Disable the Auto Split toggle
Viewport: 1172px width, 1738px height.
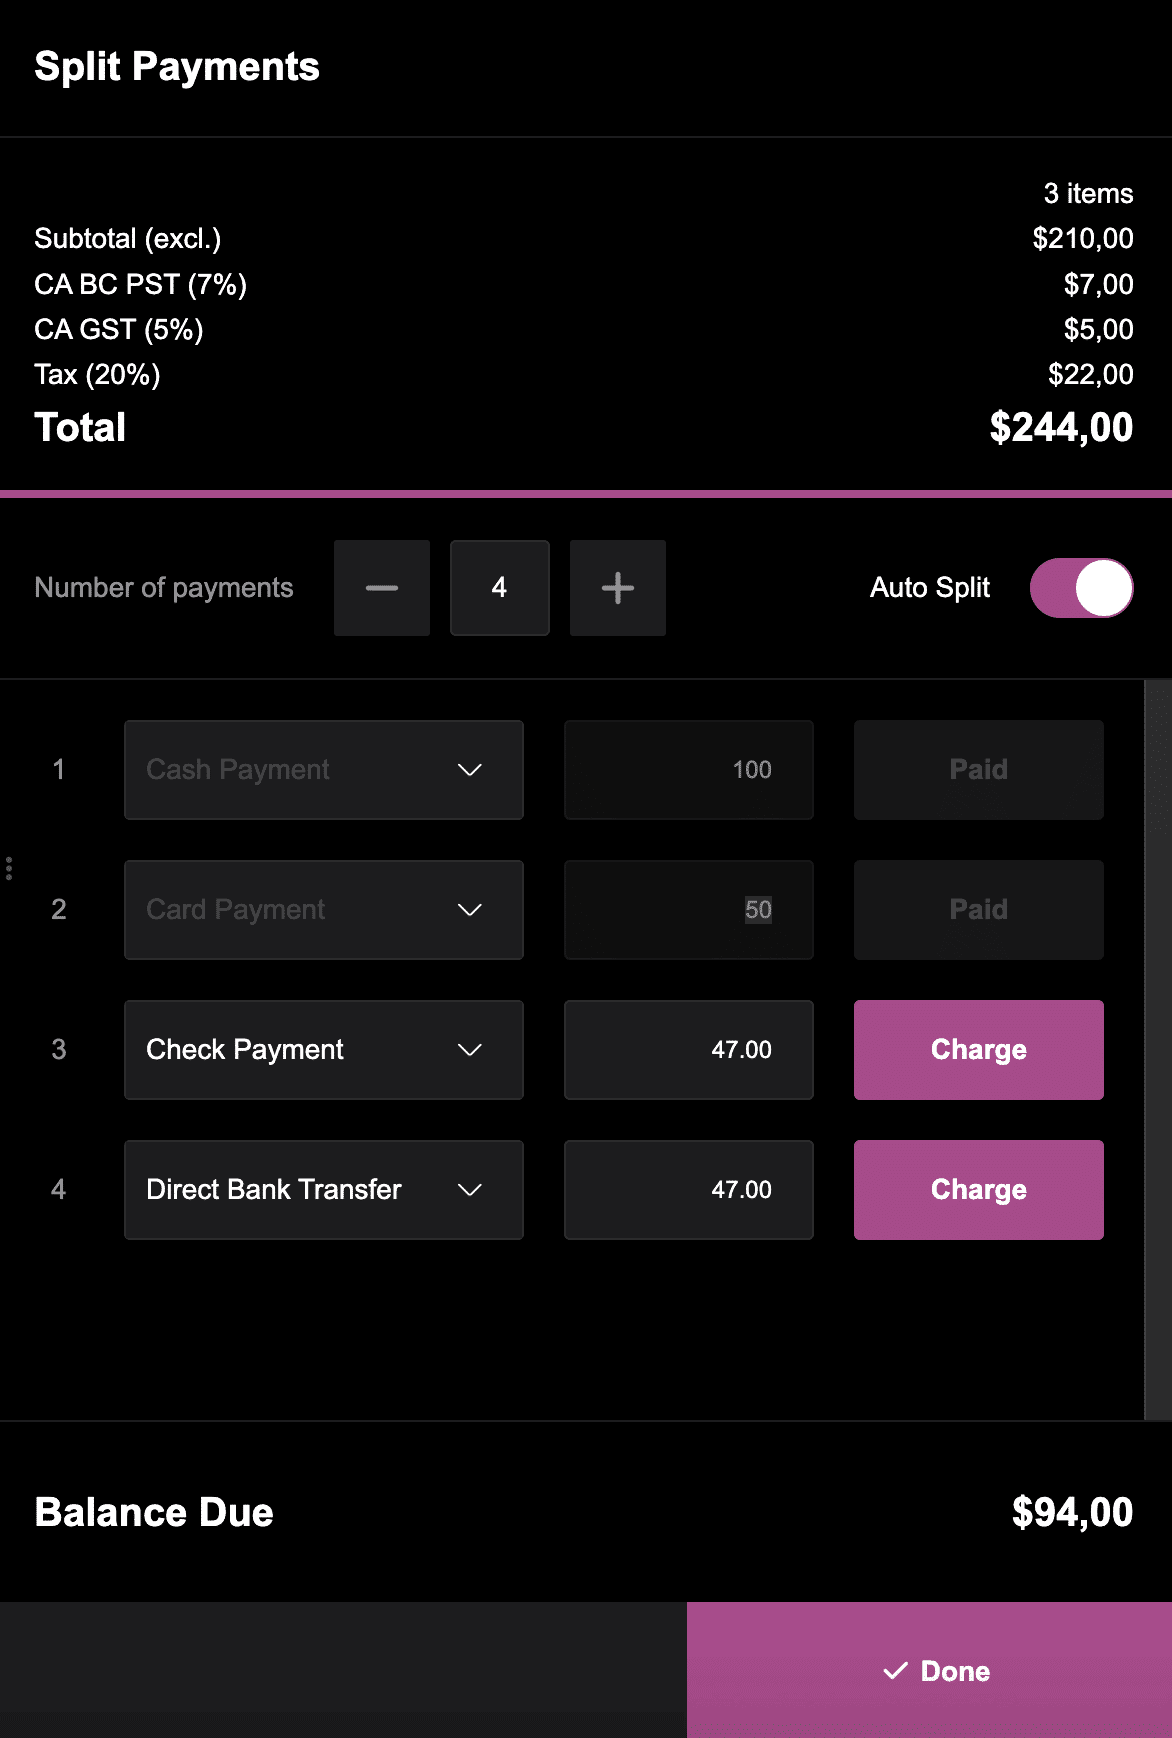(1081, 588)
